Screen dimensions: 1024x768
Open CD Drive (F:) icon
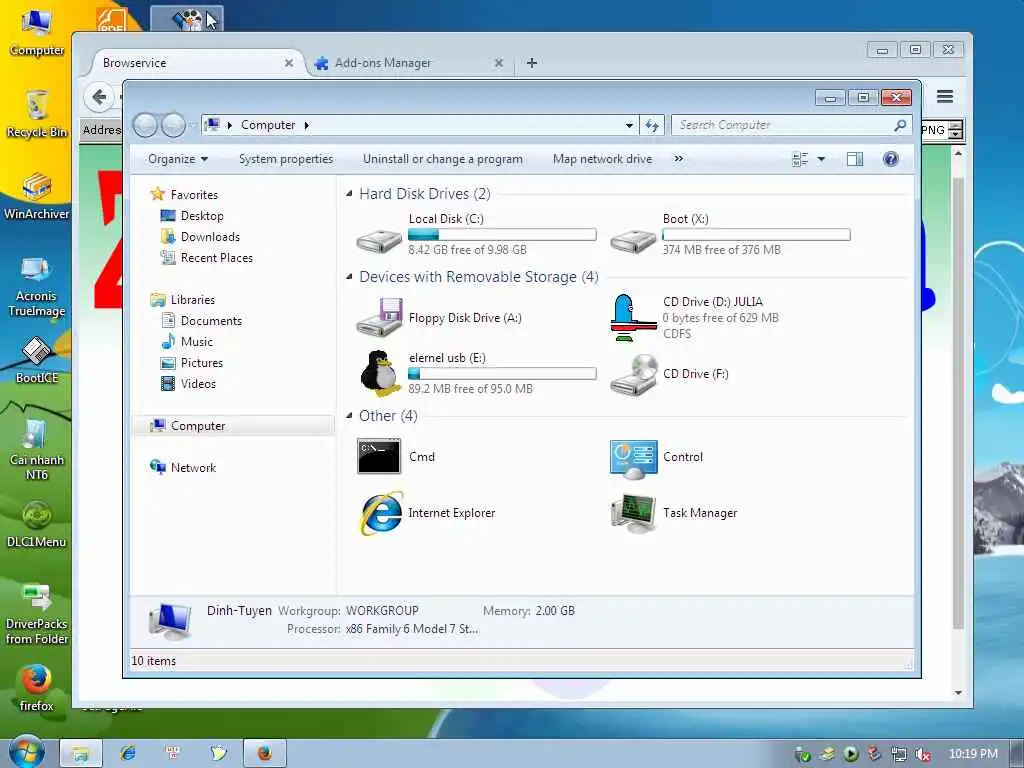pos(633,374)
